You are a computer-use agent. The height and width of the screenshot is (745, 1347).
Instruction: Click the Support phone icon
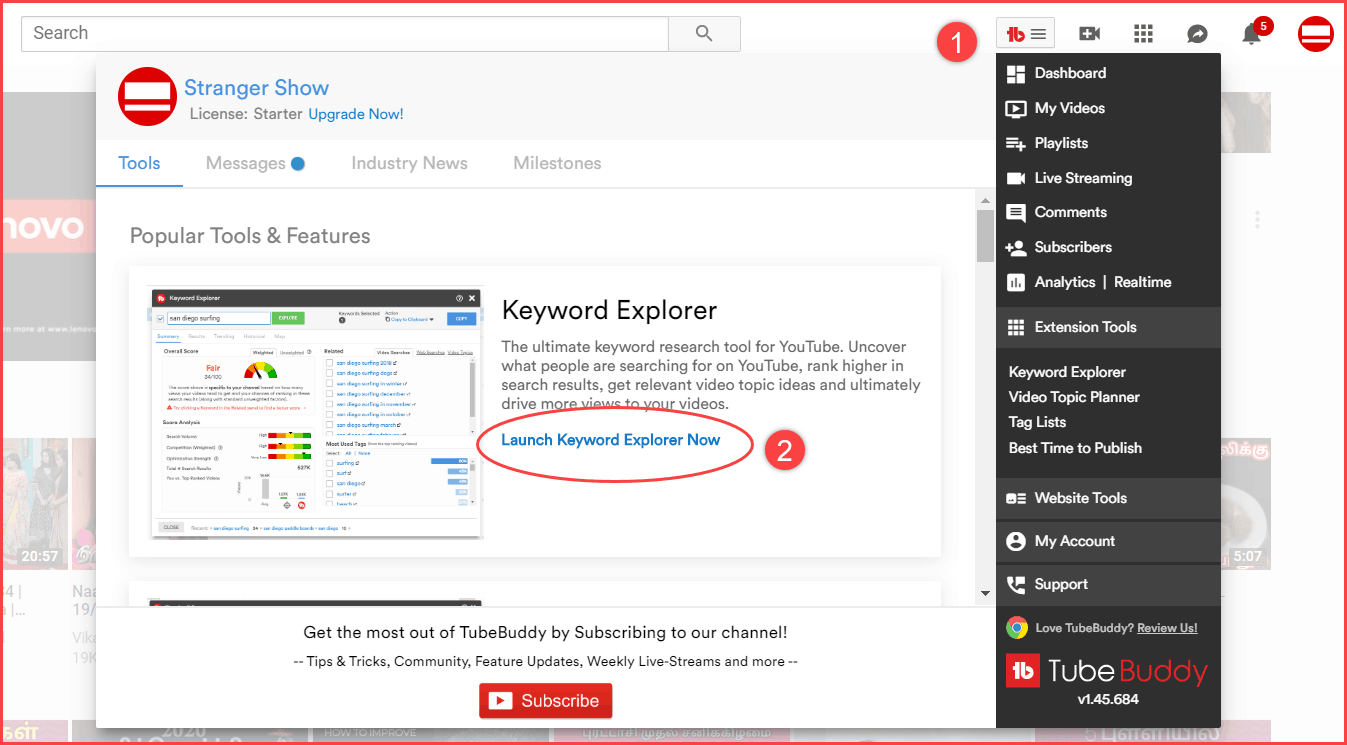click(1016, 585)
